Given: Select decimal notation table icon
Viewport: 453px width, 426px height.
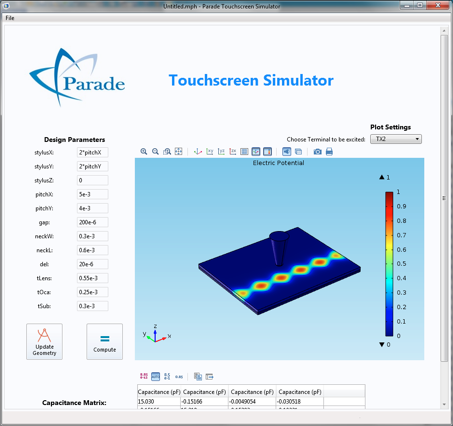Looking at the screenshot, I should 179,376.
